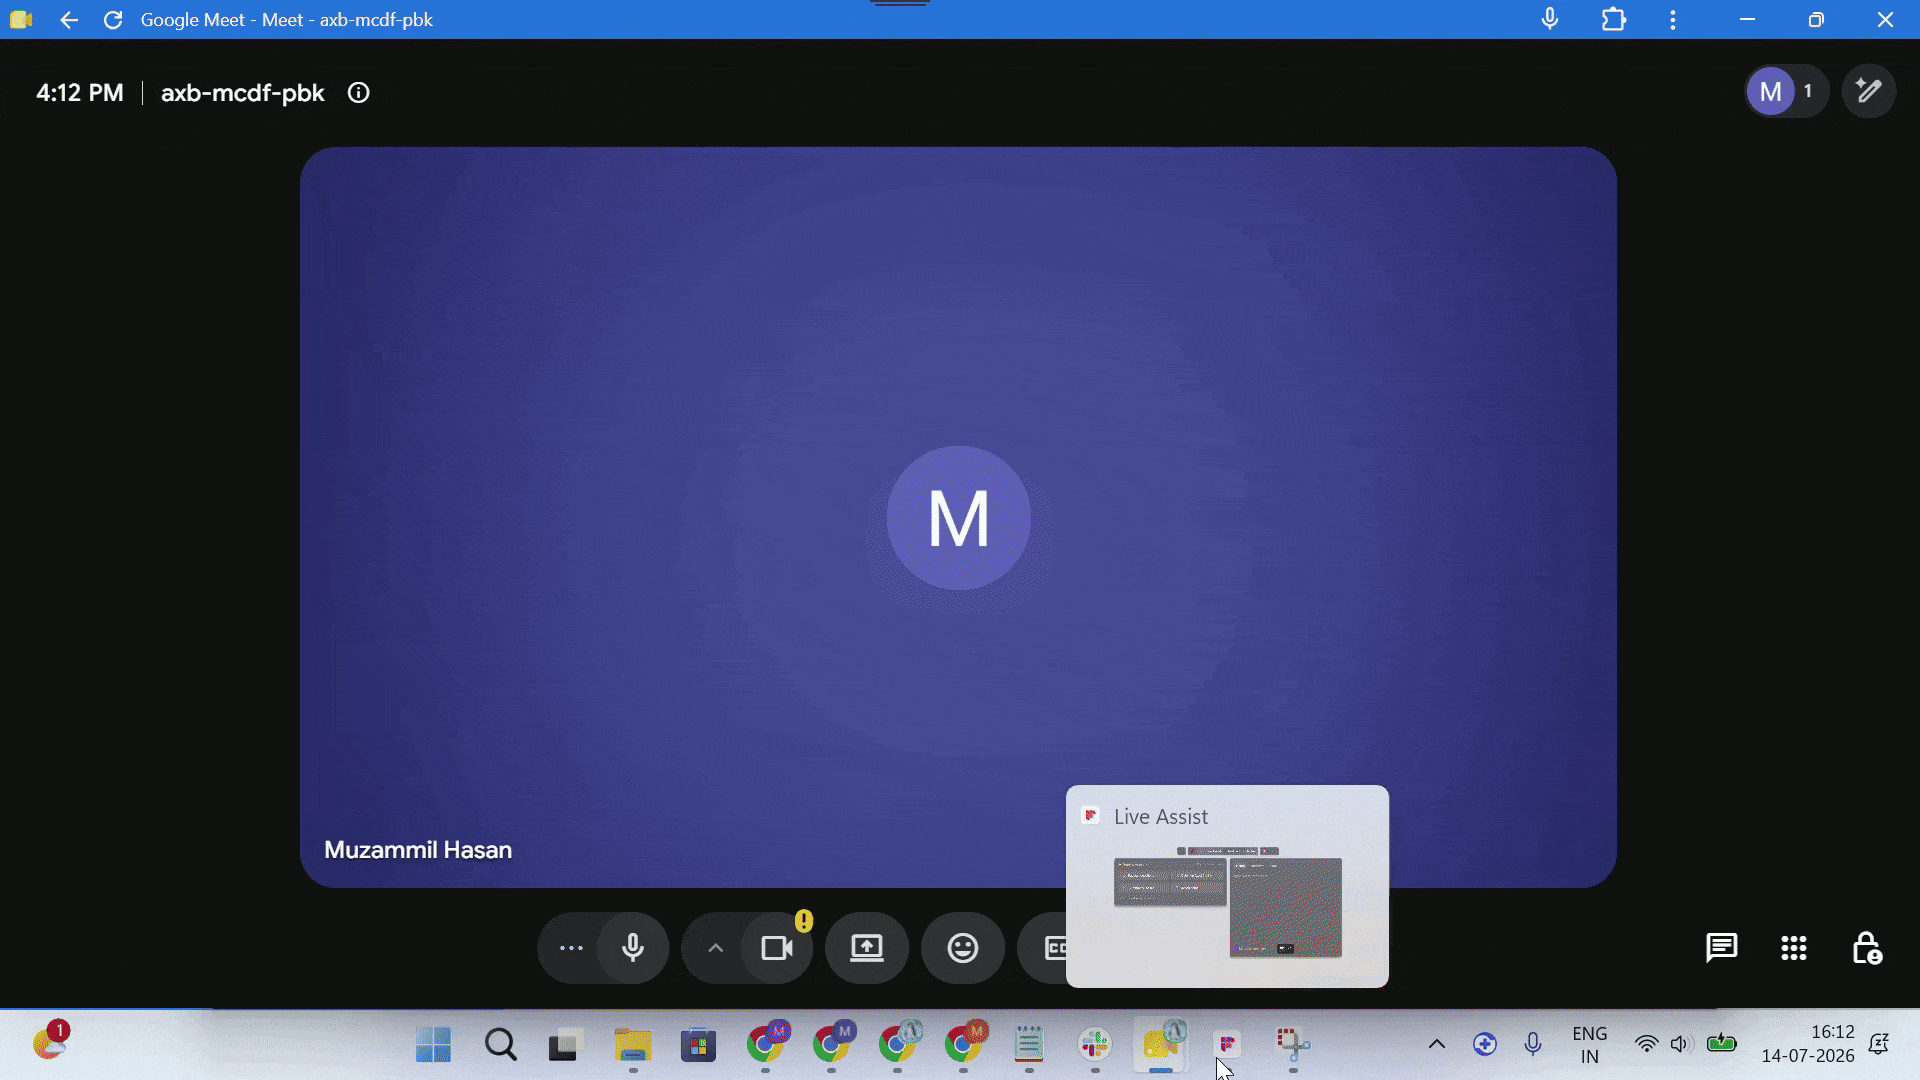The image size is (1920, 1080).
Task: Open Task View on the taskbar
Action: tap(566, 1045)
